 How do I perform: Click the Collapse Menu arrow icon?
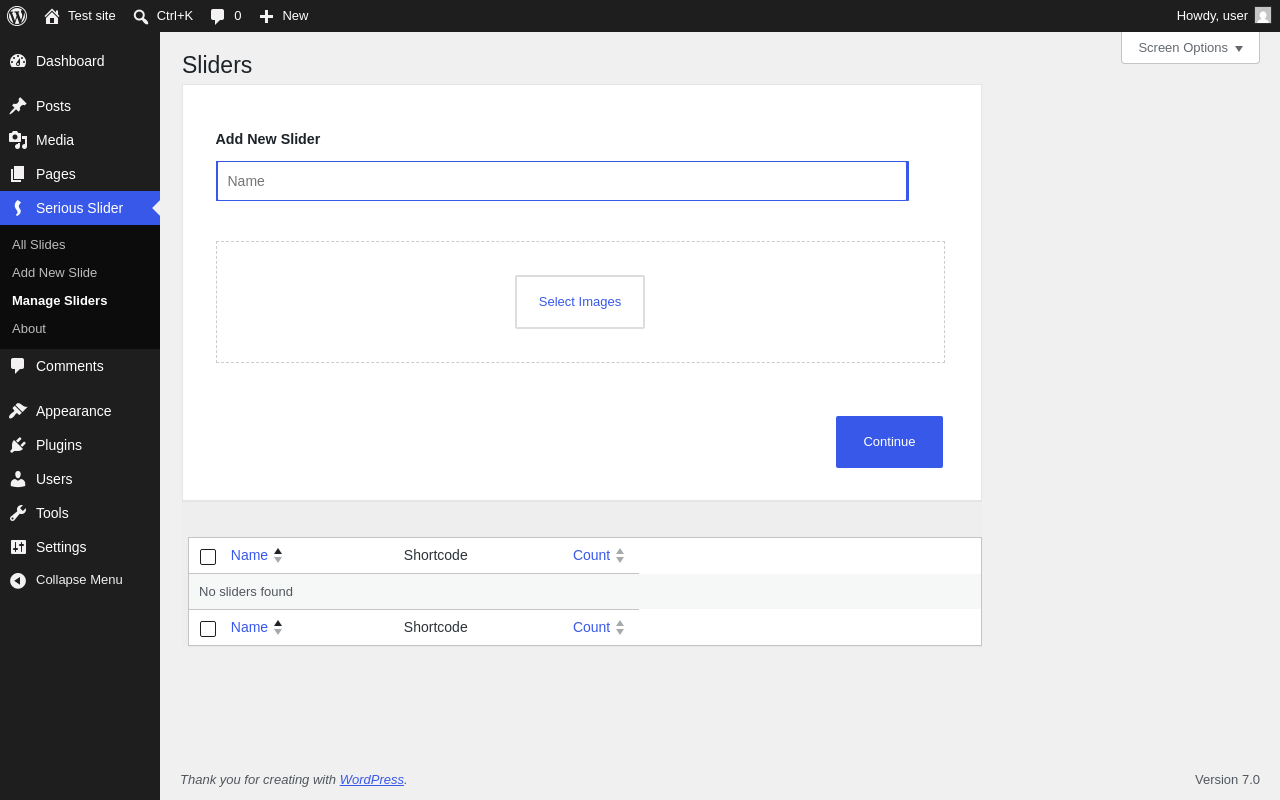tap(18, 580)
